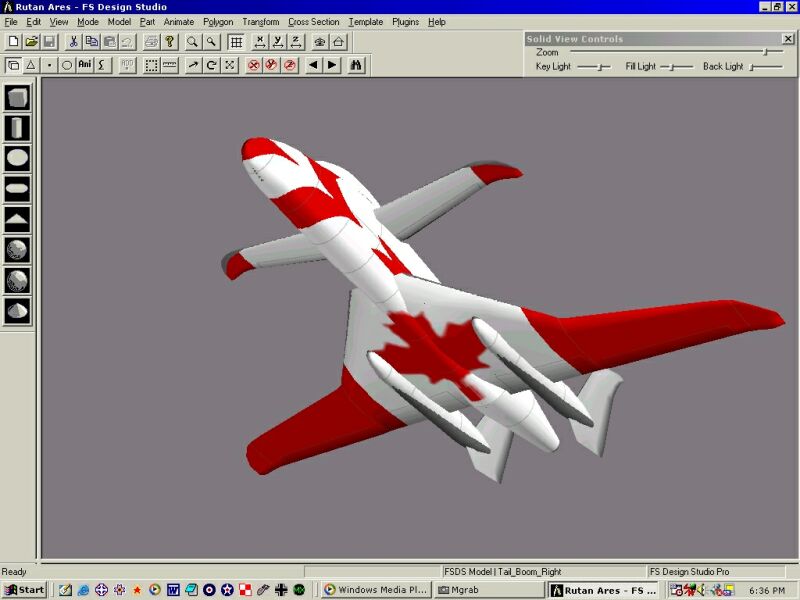Add a box primitive from sidebar
The height and width of the screenshot is (600, 800).
(x=17, y=97)
